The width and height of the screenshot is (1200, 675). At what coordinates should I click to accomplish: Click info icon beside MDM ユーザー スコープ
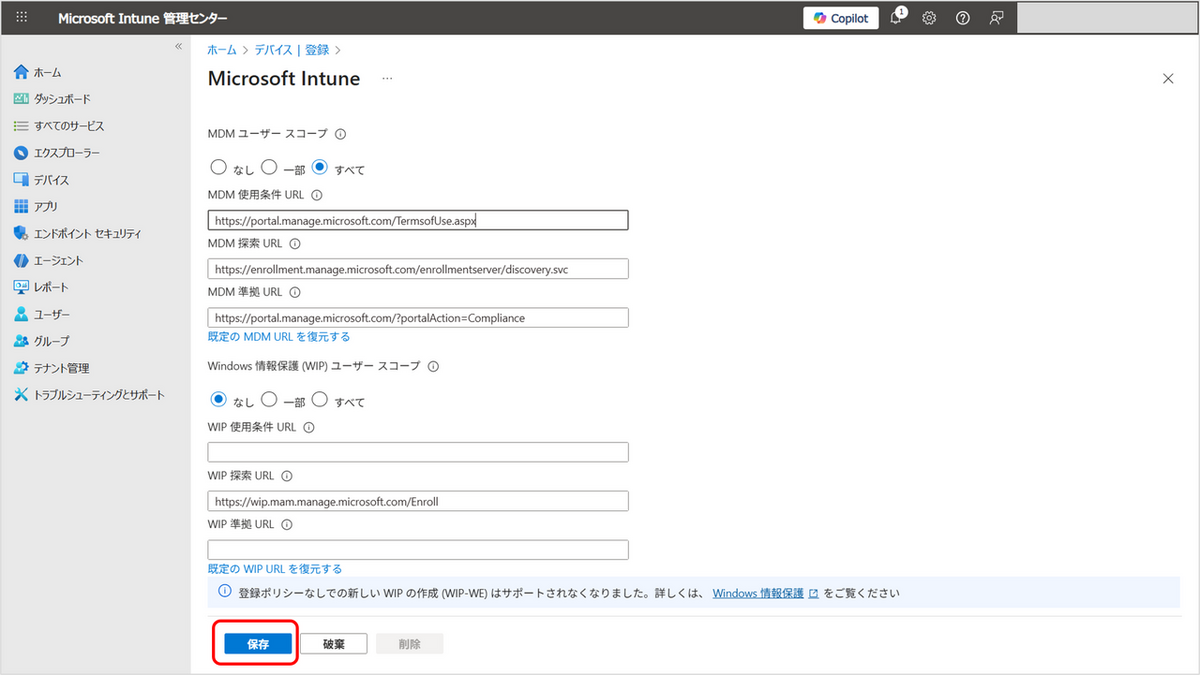340,134
